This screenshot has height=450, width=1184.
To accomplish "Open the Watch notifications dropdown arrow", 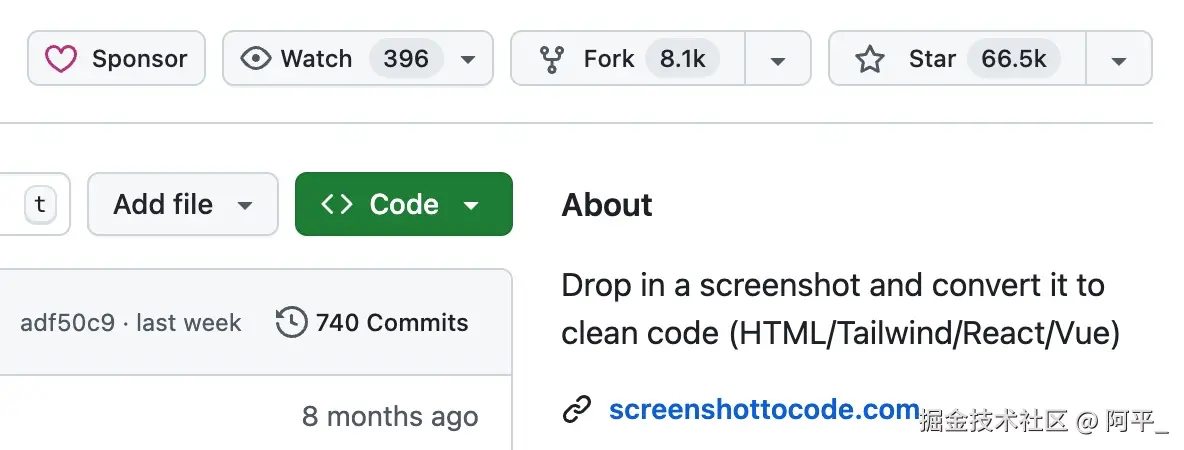I will (x=468, y=59).
